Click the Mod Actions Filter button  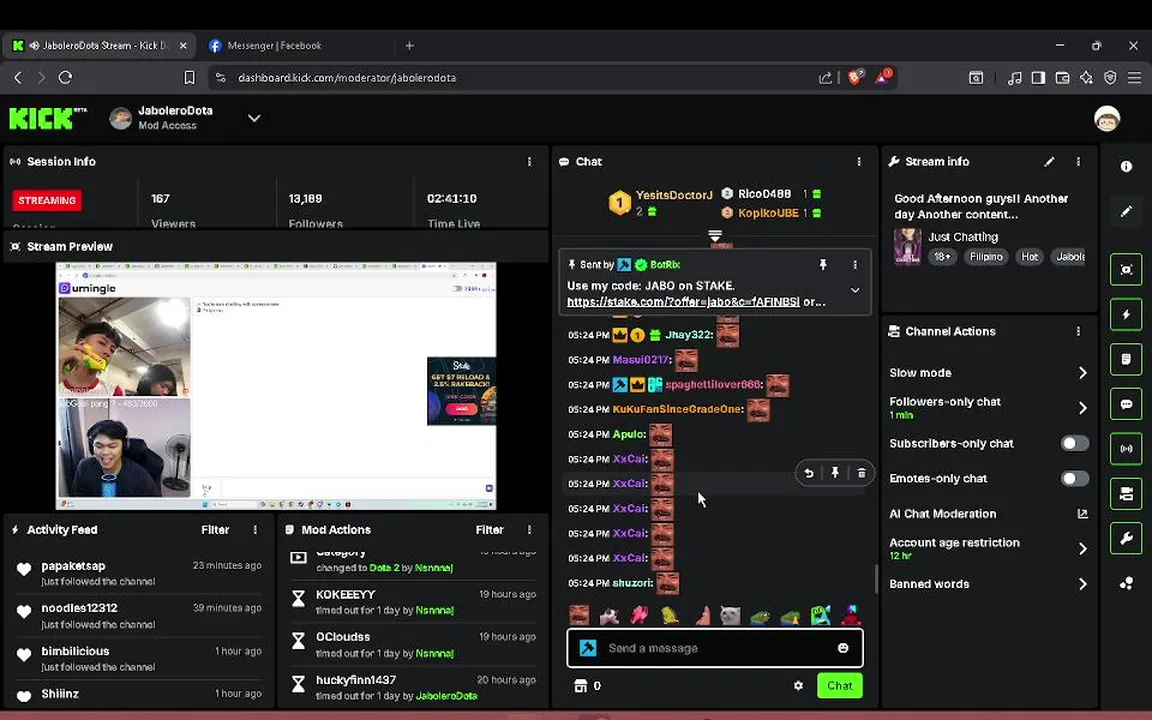[489, 530]
